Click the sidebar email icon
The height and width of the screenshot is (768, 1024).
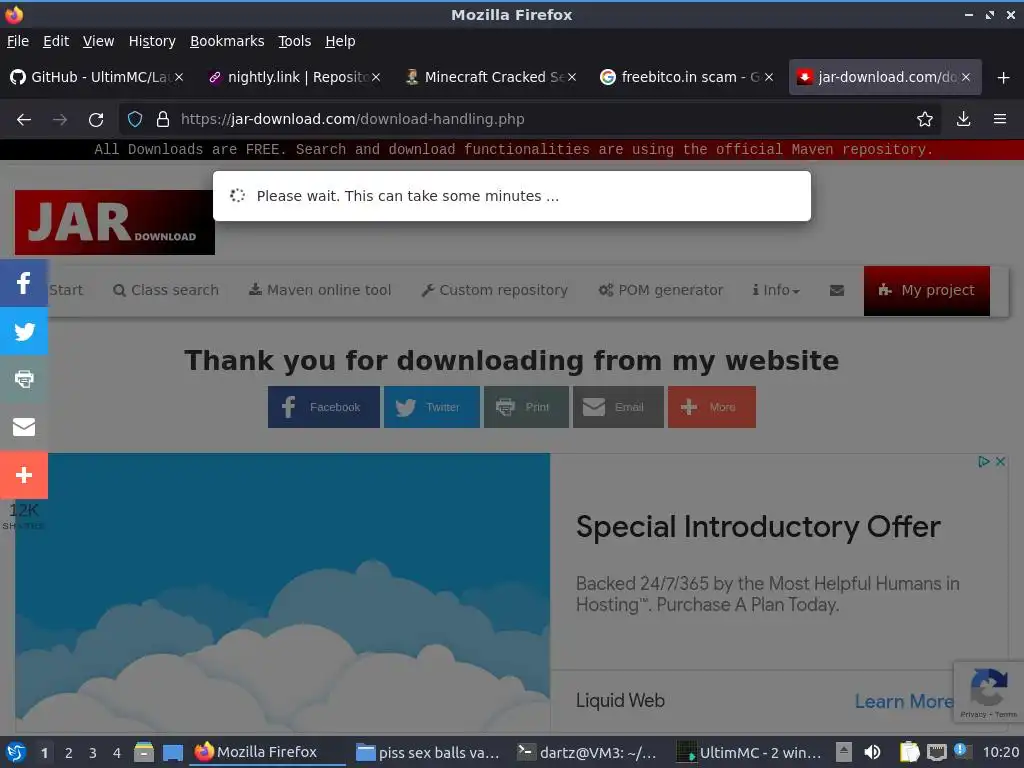pos(24,426)
